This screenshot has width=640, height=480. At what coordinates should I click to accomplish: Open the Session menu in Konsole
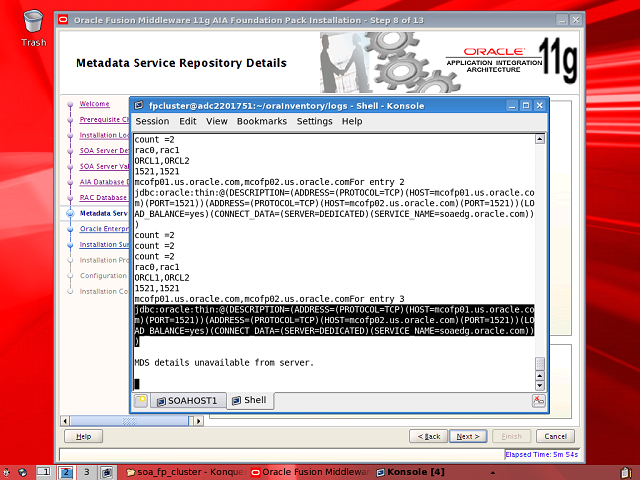[x=152, y=121]
